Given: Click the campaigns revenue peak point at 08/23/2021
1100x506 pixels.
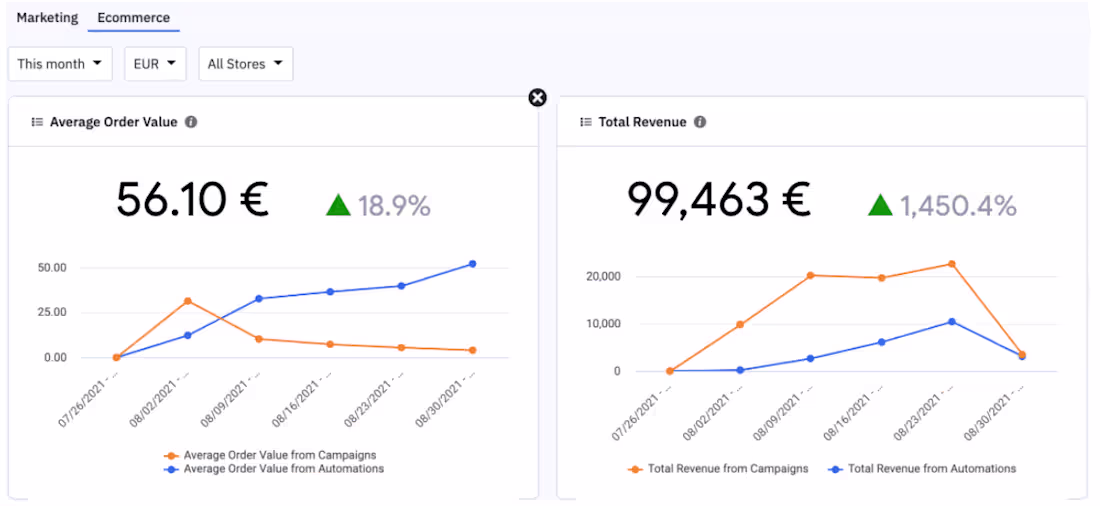Looking at the screenshot, I should [952, 264].
